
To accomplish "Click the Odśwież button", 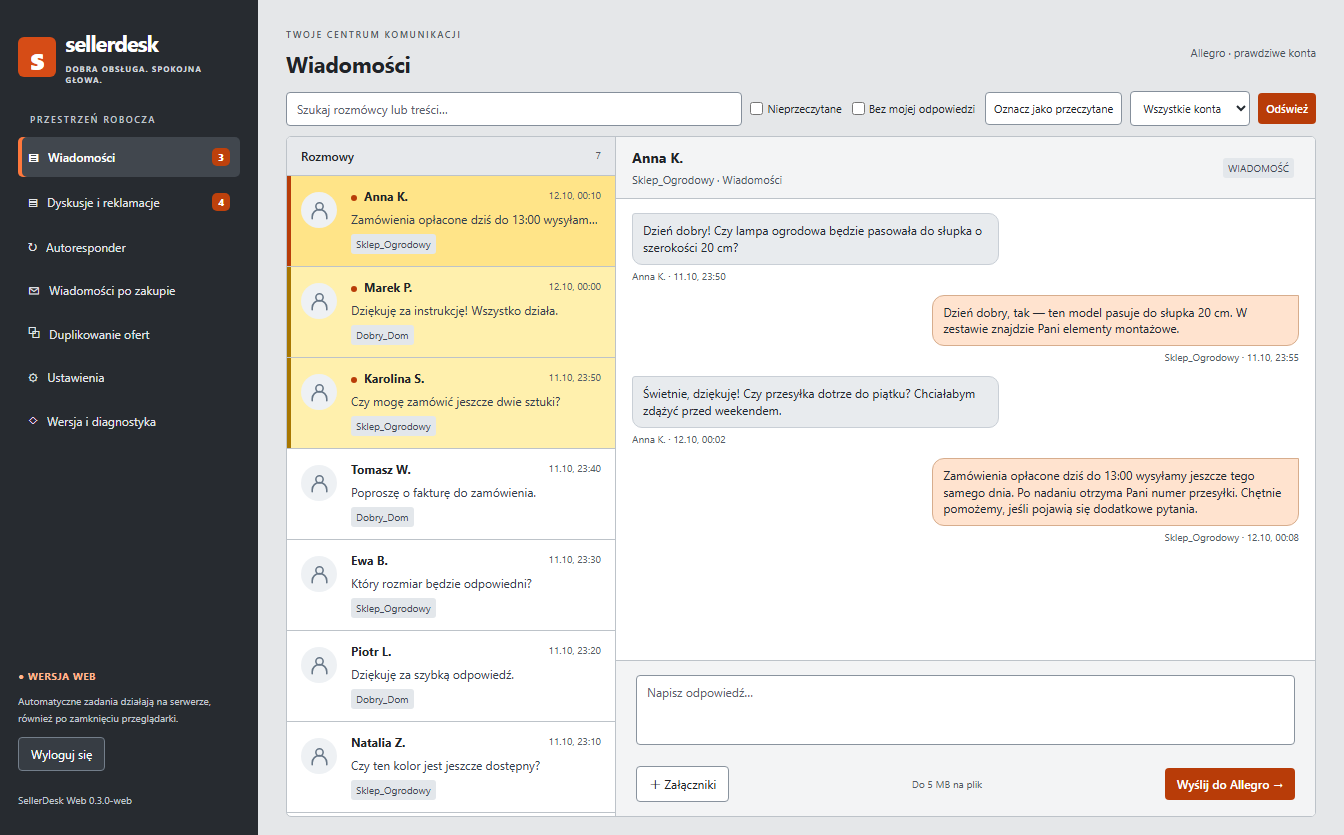I will tap(1287, 109).
